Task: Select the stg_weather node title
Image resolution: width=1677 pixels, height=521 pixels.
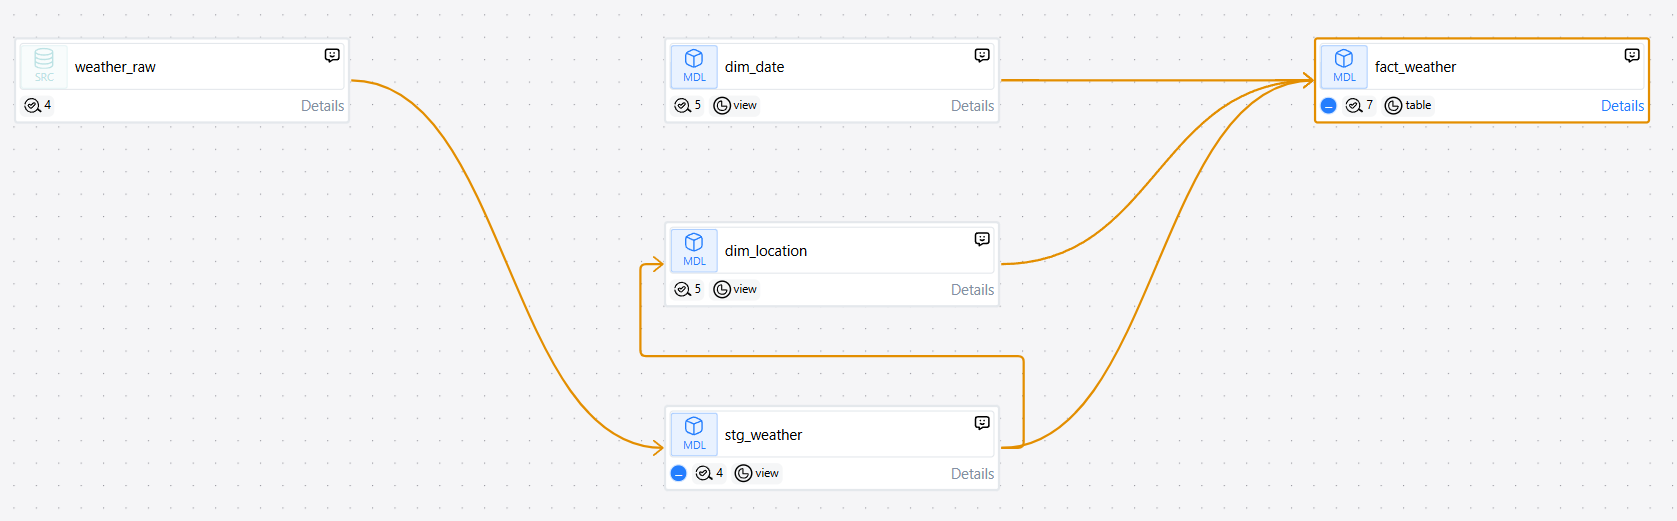Action: pos(763,435)
